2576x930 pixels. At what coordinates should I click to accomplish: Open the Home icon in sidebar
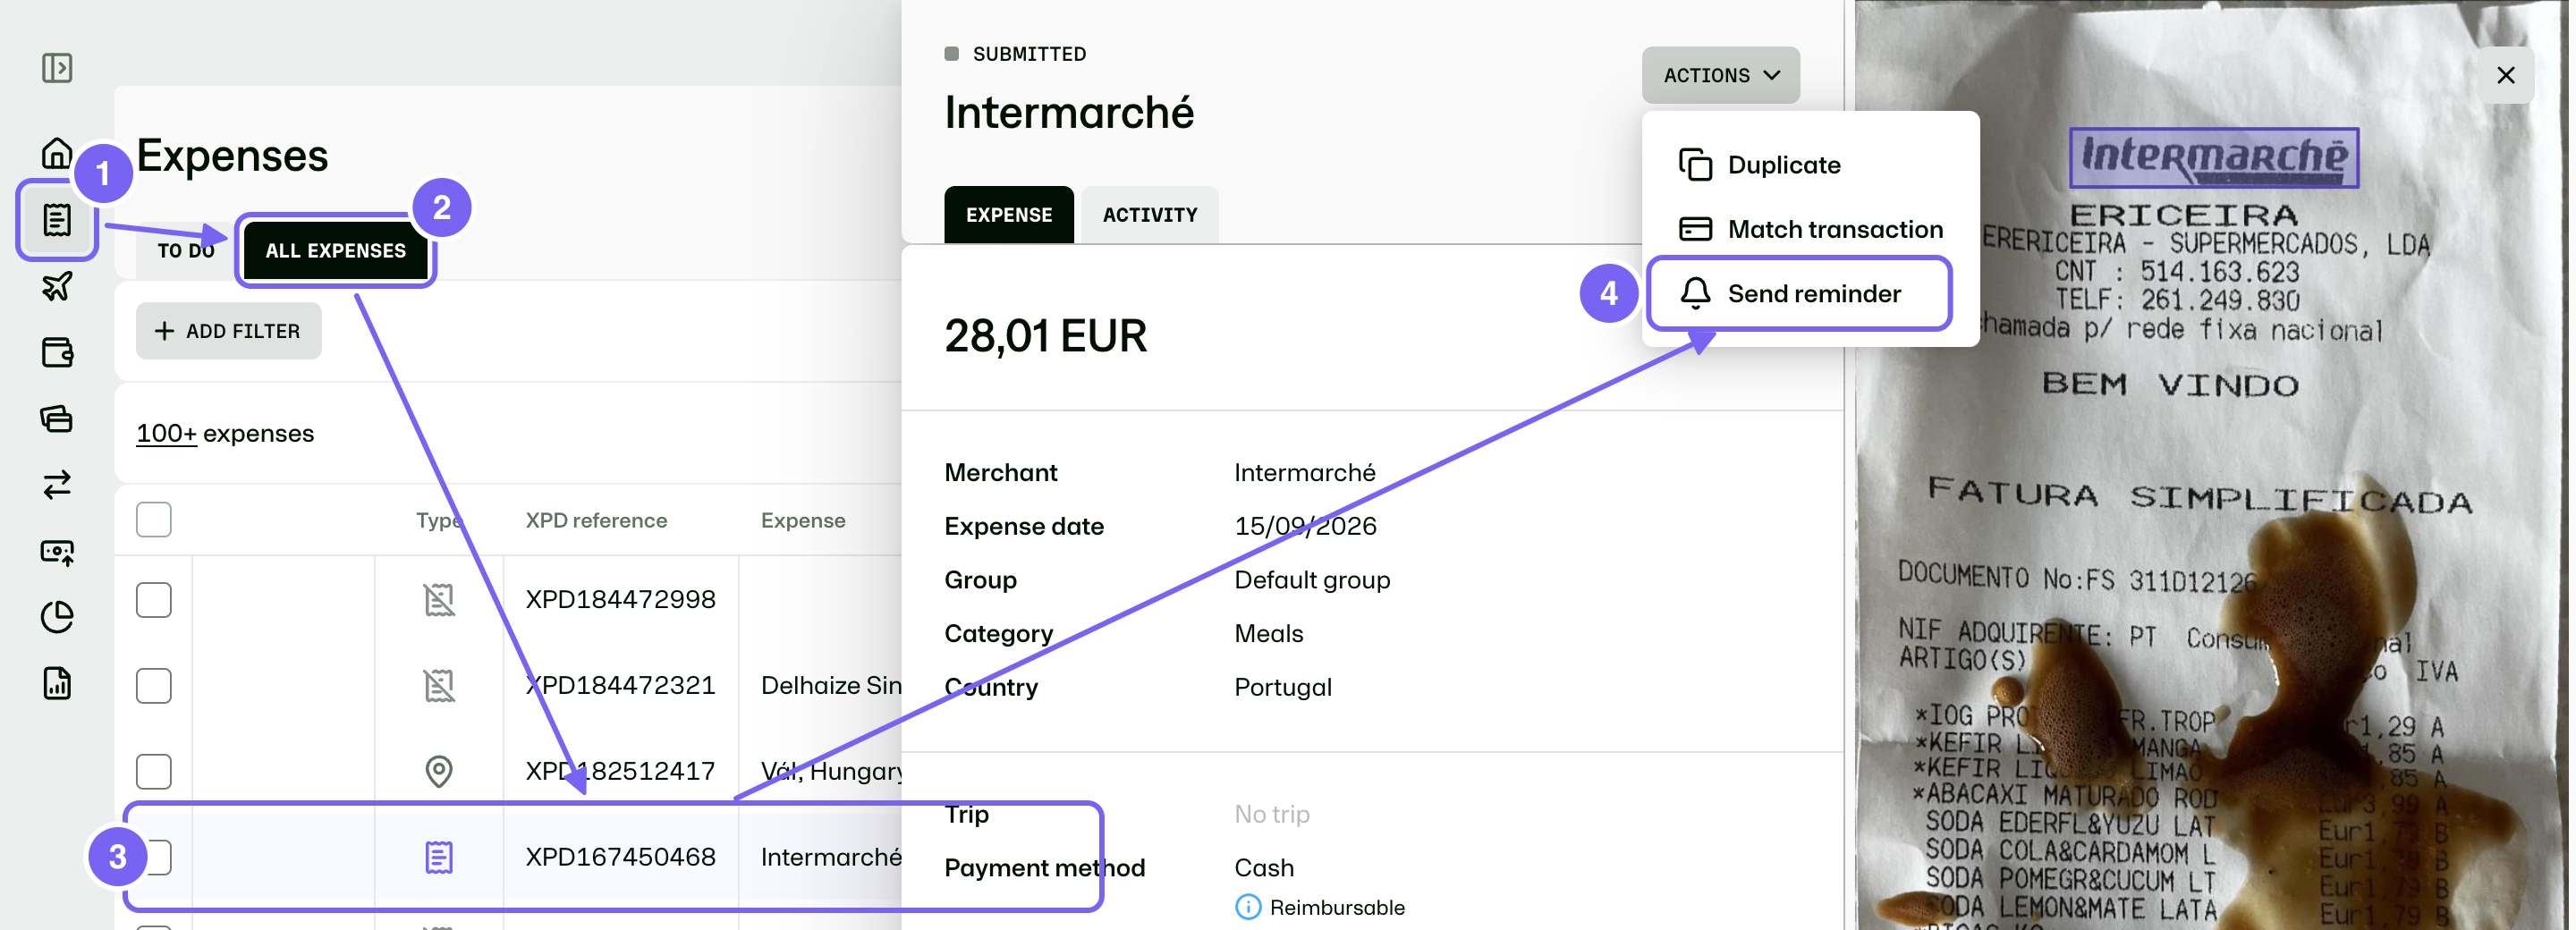coord(57,153)
